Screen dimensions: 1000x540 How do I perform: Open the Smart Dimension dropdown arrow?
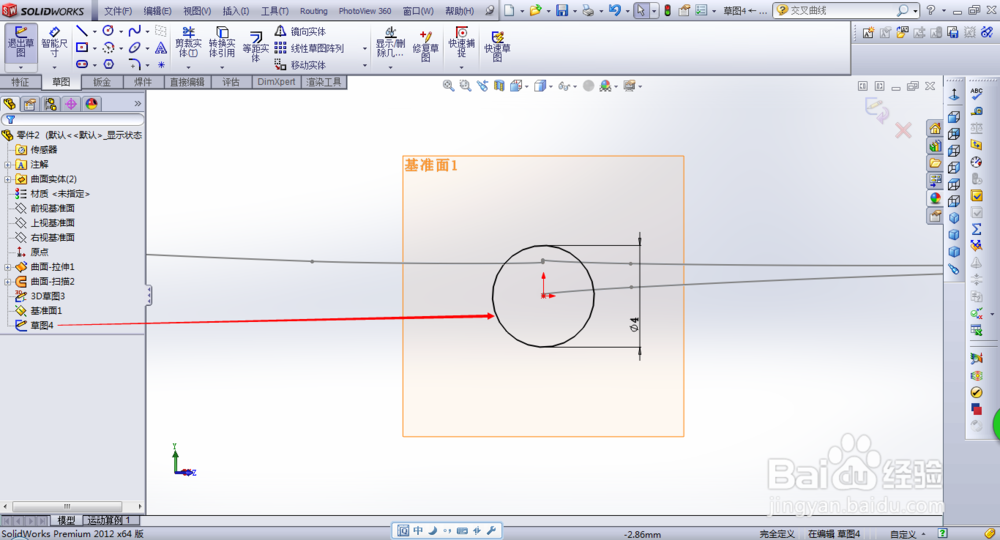(54, 67)
